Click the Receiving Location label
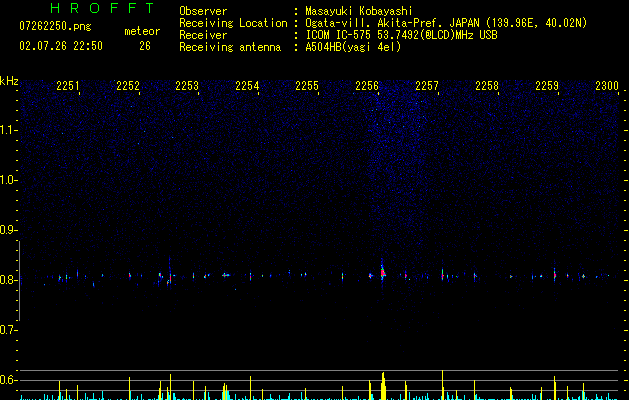 (x=233, y=23)
